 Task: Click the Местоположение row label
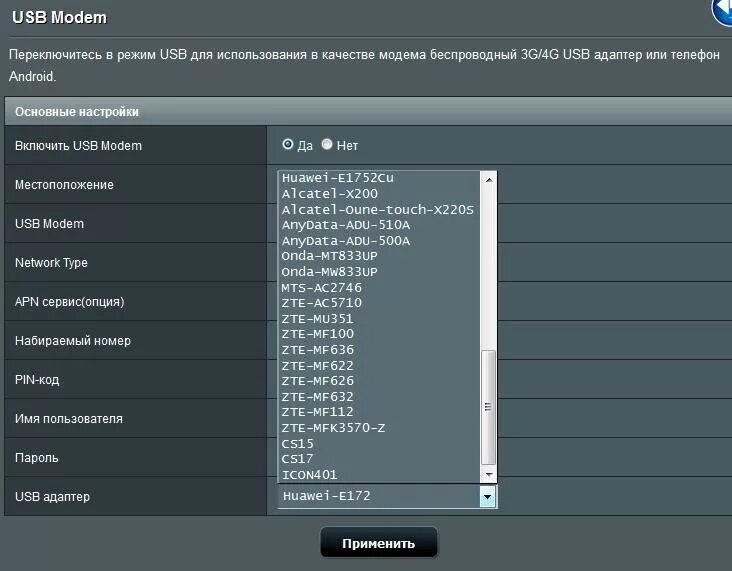(64, 185)
